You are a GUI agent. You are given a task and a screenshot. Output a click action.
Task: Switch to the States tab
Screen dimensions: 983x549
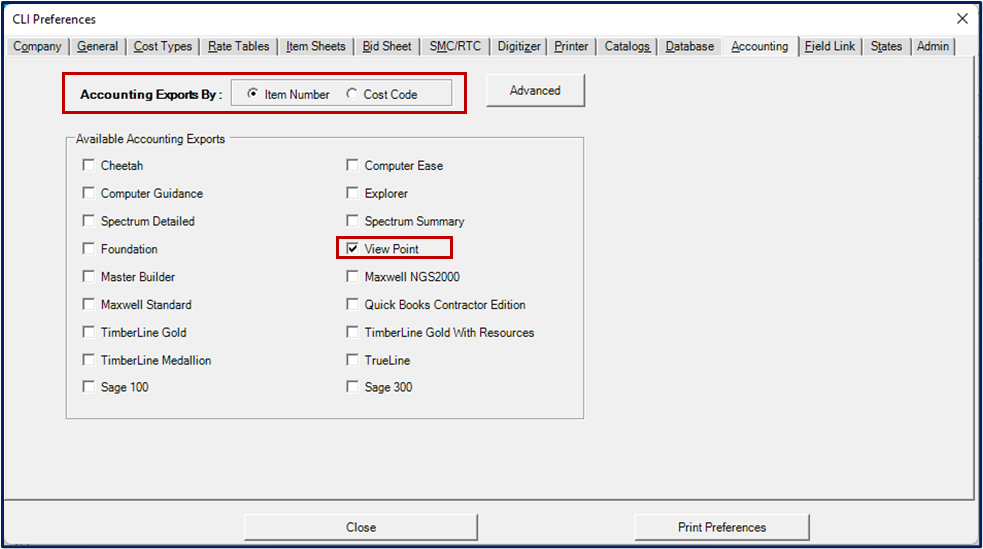886,46
